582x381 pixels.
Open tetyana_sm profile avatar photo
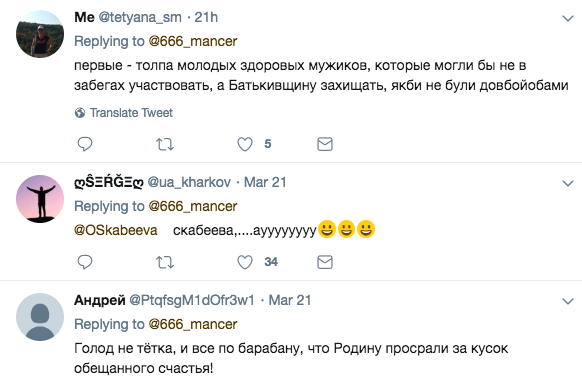tap(40, 34)
